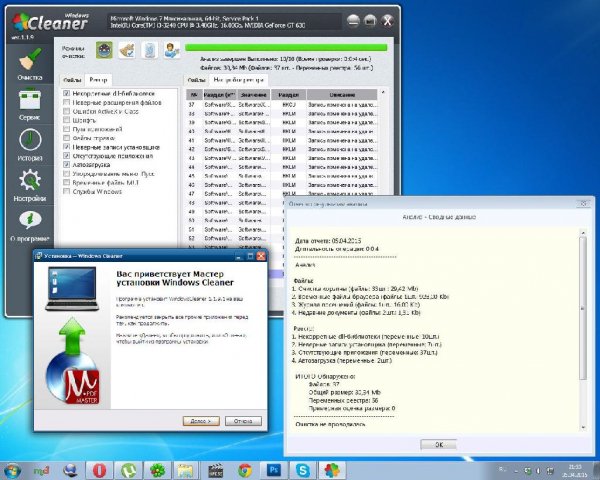Viewport: 600px width, 480px height.
Task: Select row 37 in the results table
Action: click(x=282, y=104)
